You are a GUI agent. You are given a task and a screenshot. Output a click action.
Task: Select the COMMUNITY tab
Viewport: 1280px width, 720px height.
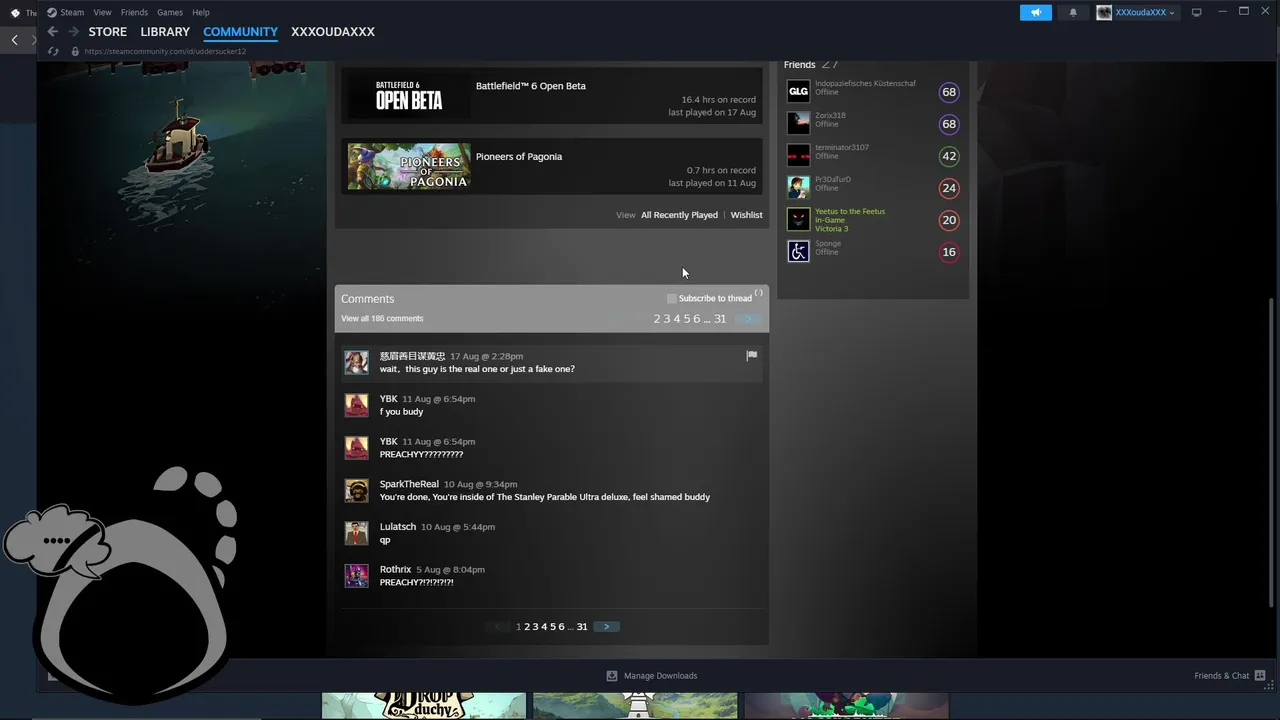click(240, 32)
